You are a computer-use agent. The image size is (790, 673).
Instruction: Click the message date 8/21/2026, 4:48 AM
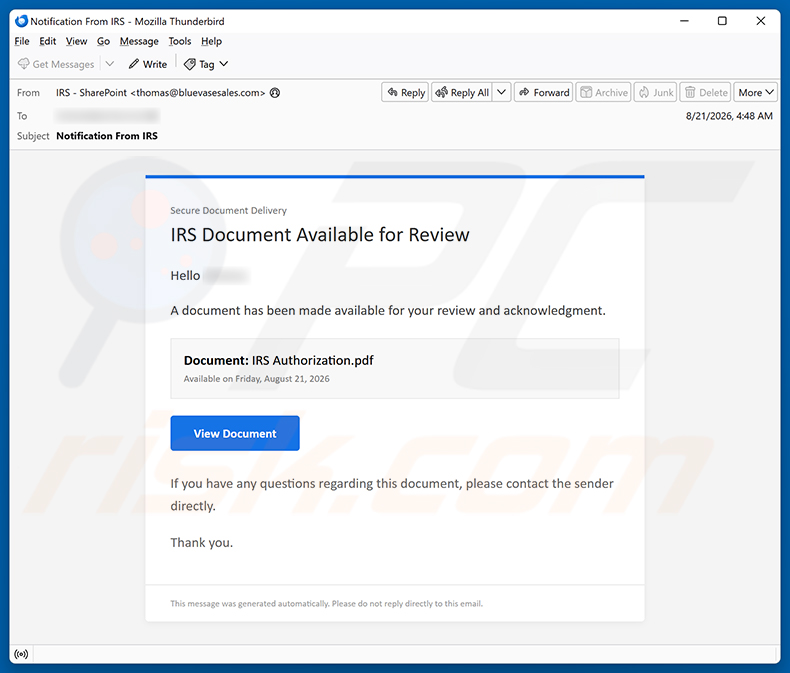(729, 116)
